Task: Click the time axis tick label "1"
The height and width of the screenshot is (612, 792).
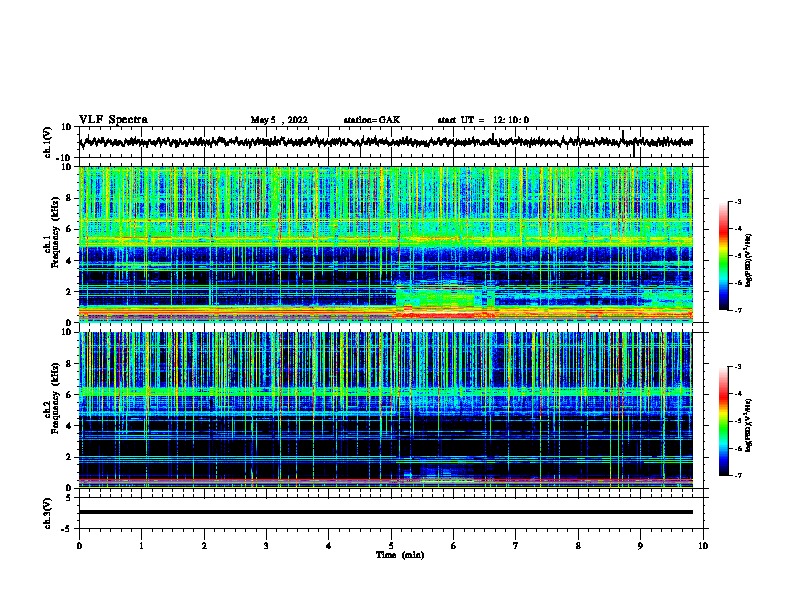Action: [x=141, y=546]
